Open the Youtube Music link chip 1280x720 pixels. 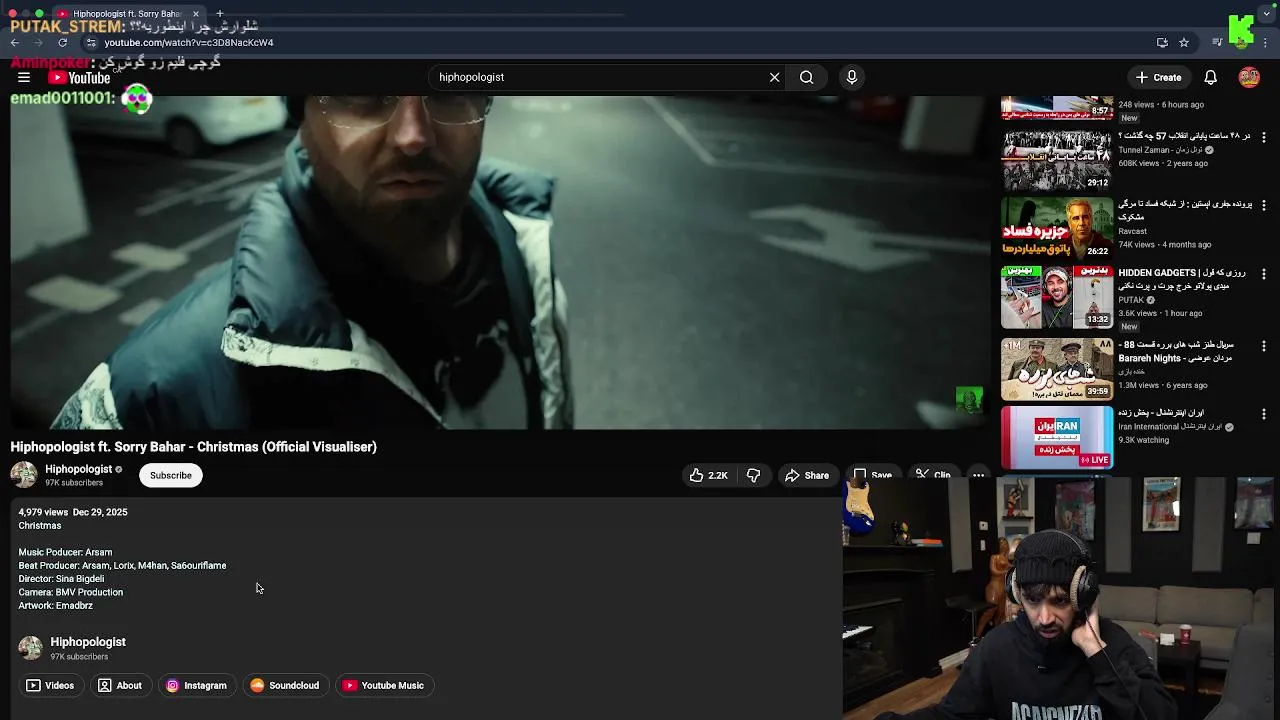[x=384, y=685]
